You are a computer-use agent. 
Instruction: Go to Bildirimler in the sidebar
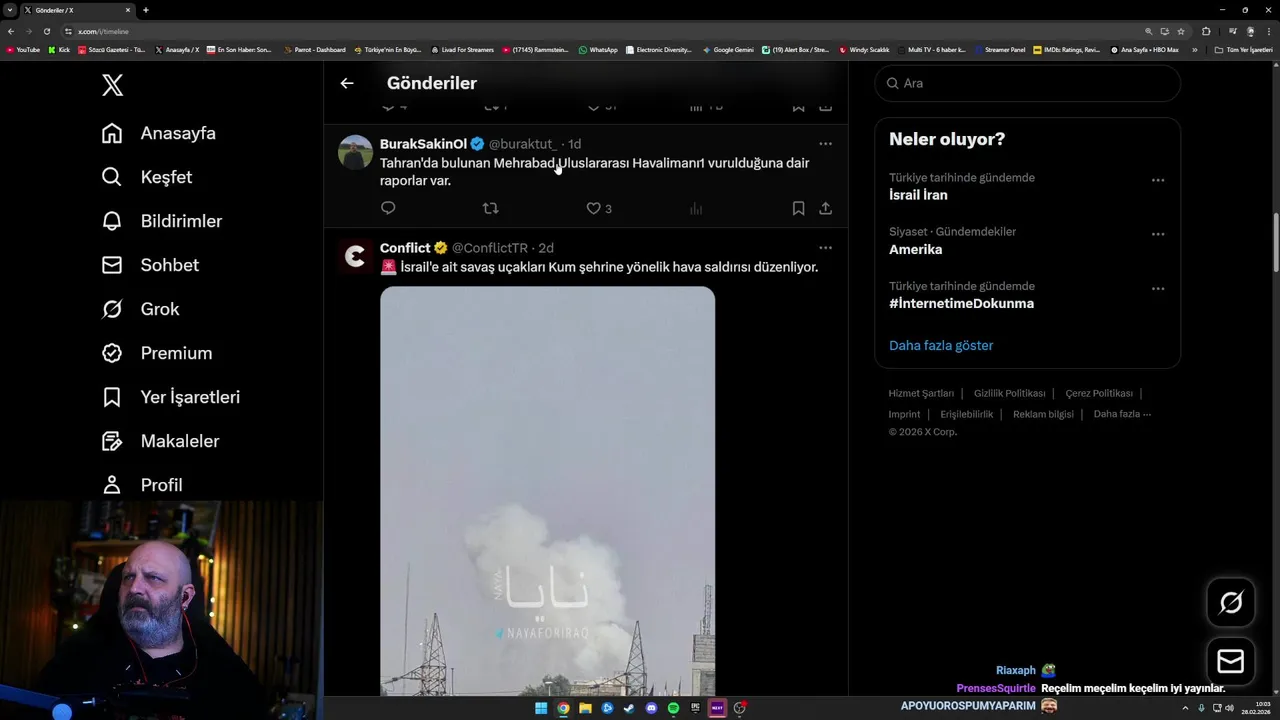click(x=162, y=221)
